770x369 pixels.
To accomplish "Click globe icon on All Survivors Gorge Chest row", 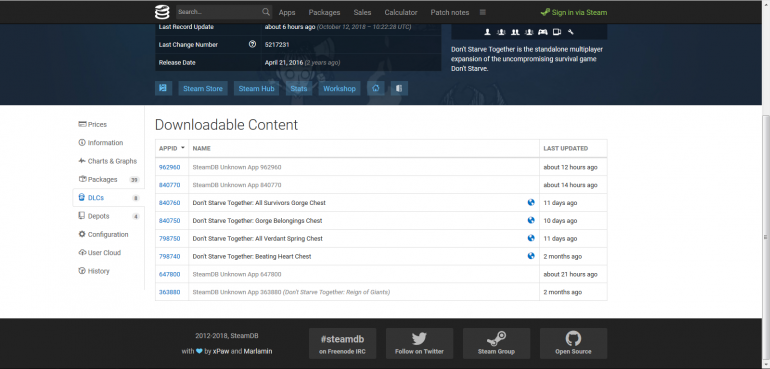I will click(x=531, y=202).
